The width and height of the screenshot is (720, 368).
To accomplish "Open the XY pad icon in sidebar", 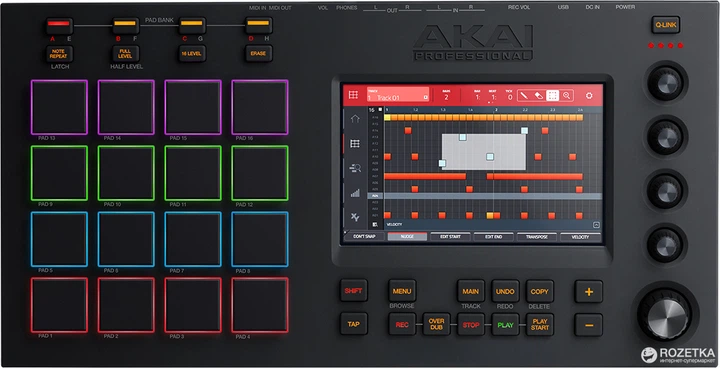I will [355, 217].
